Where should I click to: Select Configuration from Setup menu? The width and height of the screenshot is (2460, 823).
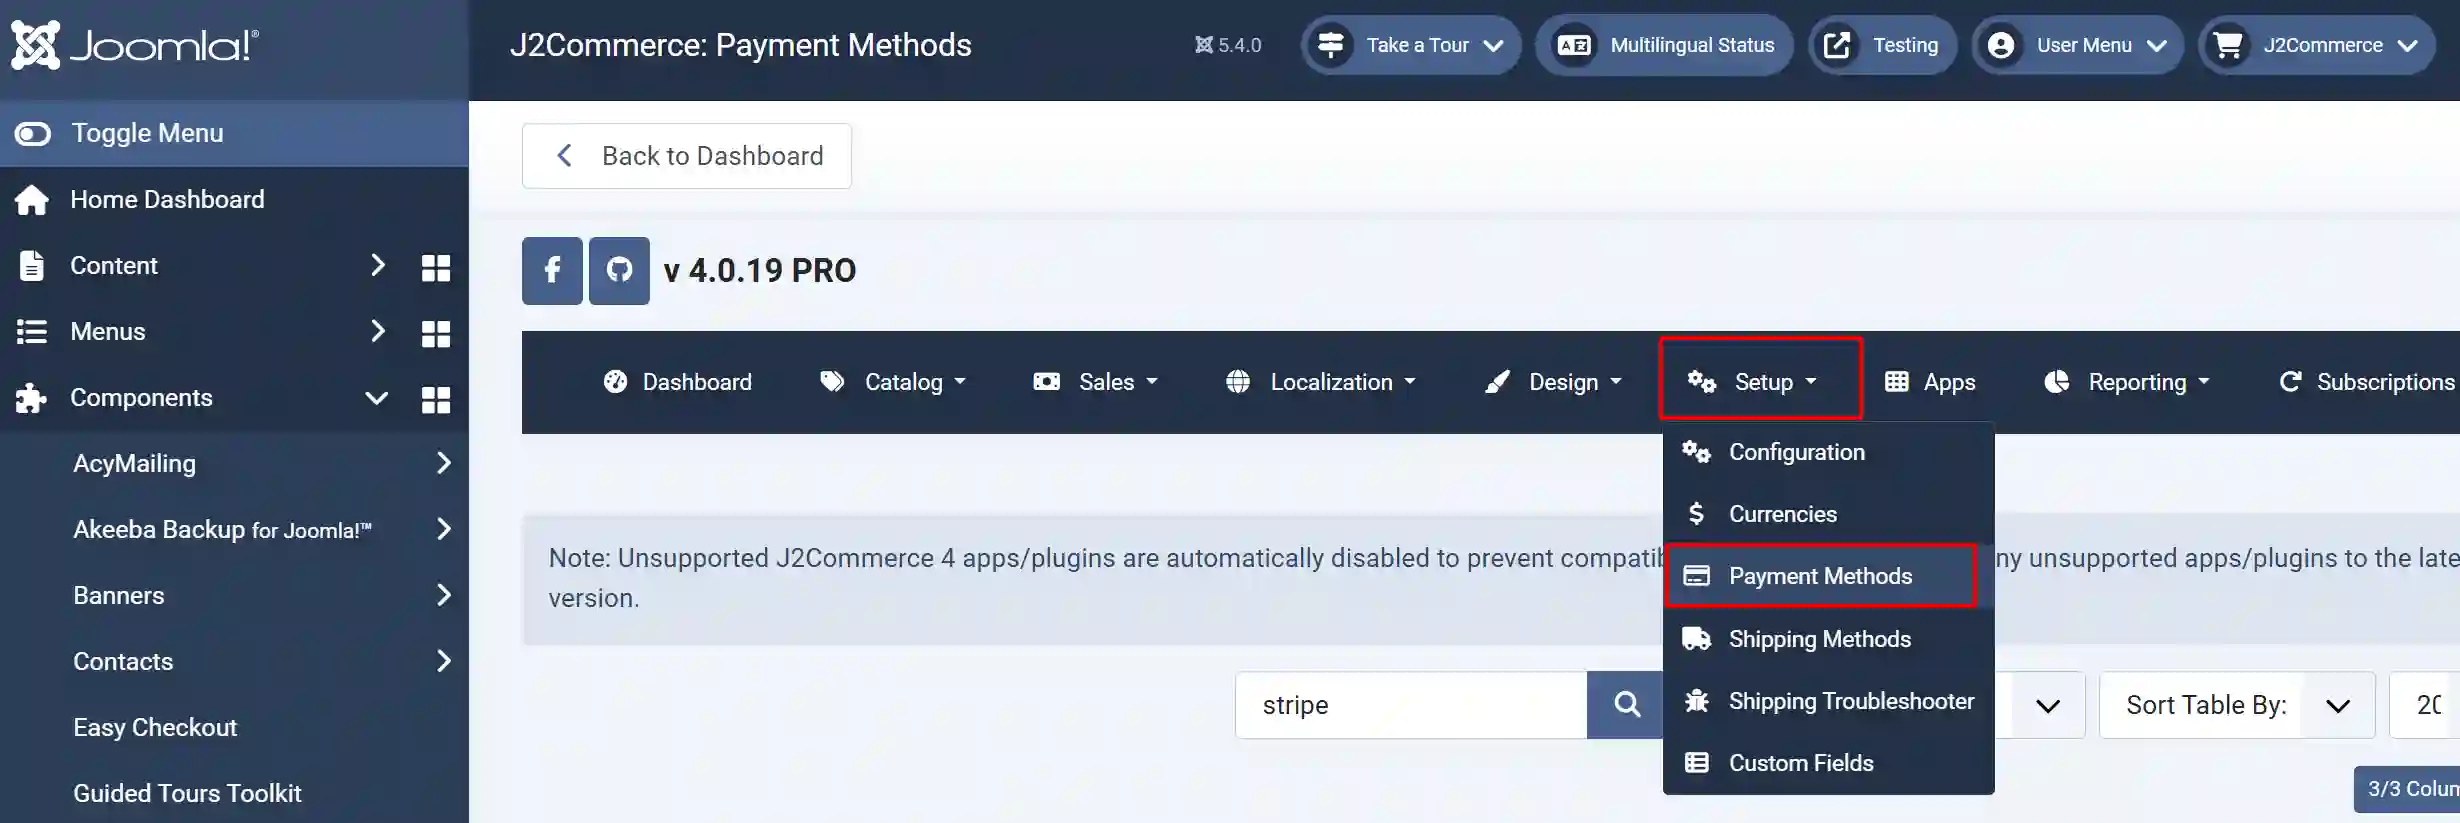pyautogui.click(x=1828, y=452)
